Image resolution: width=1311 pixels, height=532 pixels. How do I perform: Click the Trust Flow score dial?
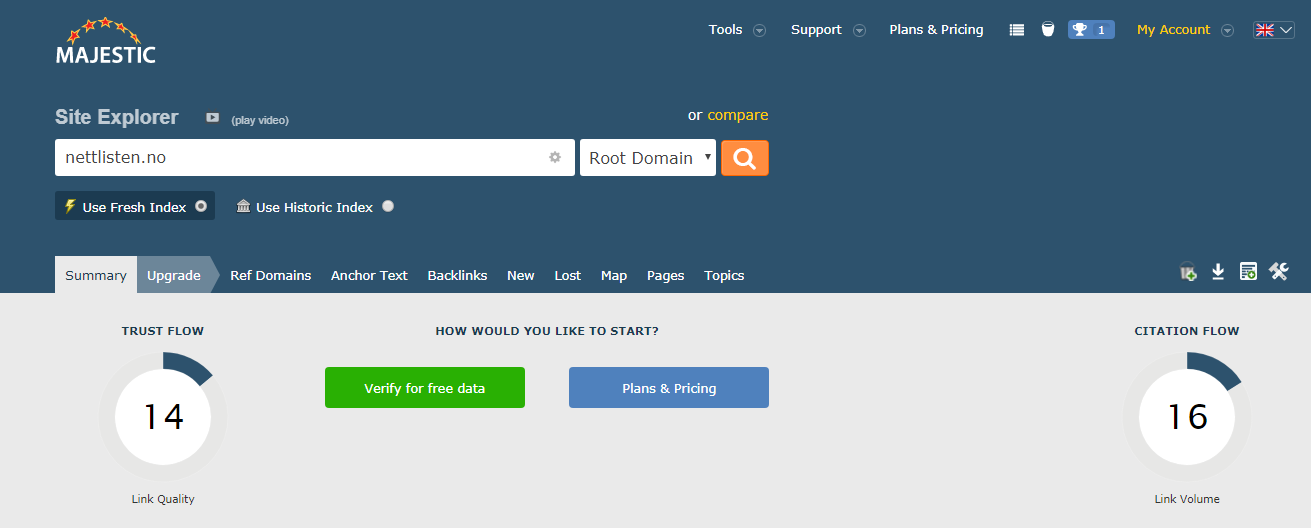pyautogui.click(x=163, y=416)
